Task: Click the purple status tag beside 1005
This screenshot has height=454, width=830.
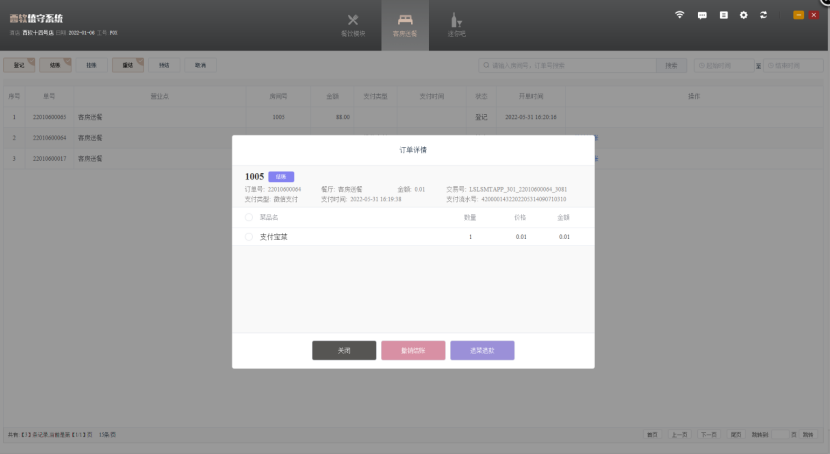Action: (x=281, y=177)
